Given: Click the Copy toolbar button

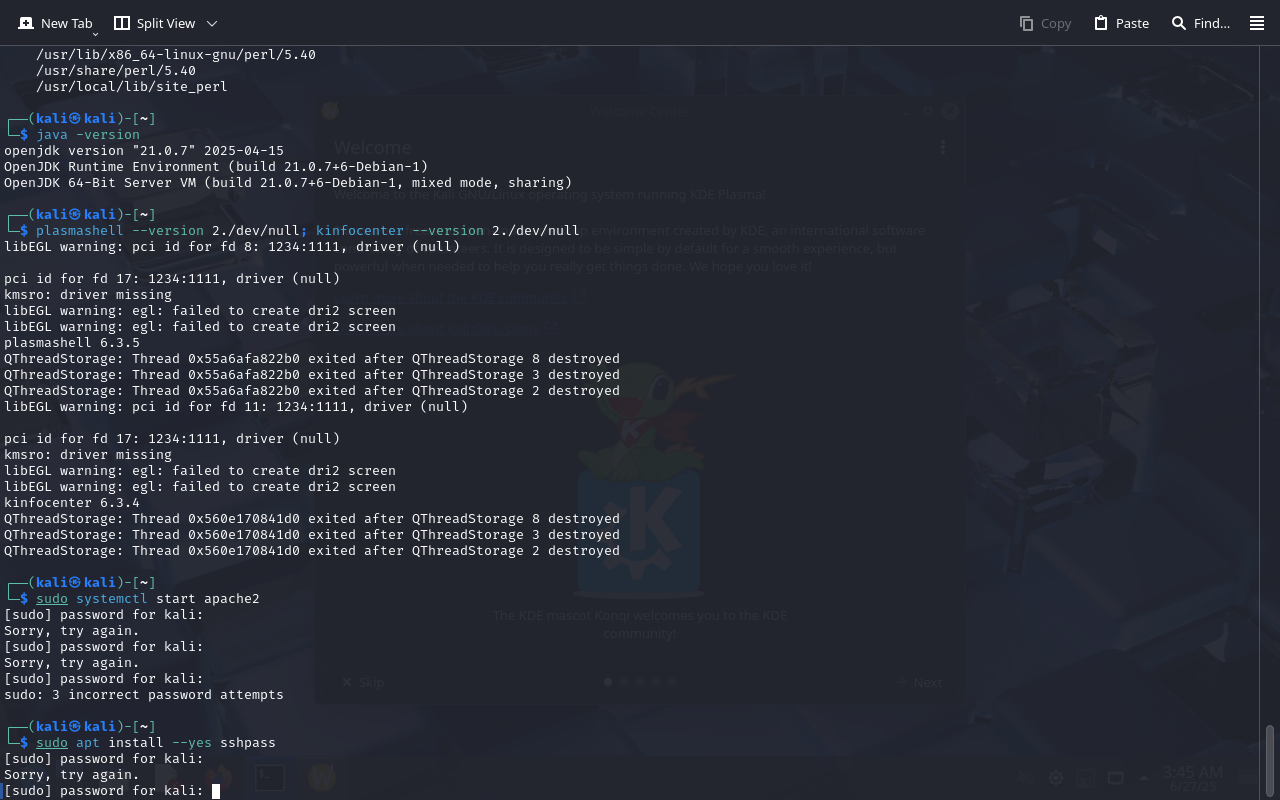Looking at the screenshot, I should pyautogui.click(x=1045, y=23).
